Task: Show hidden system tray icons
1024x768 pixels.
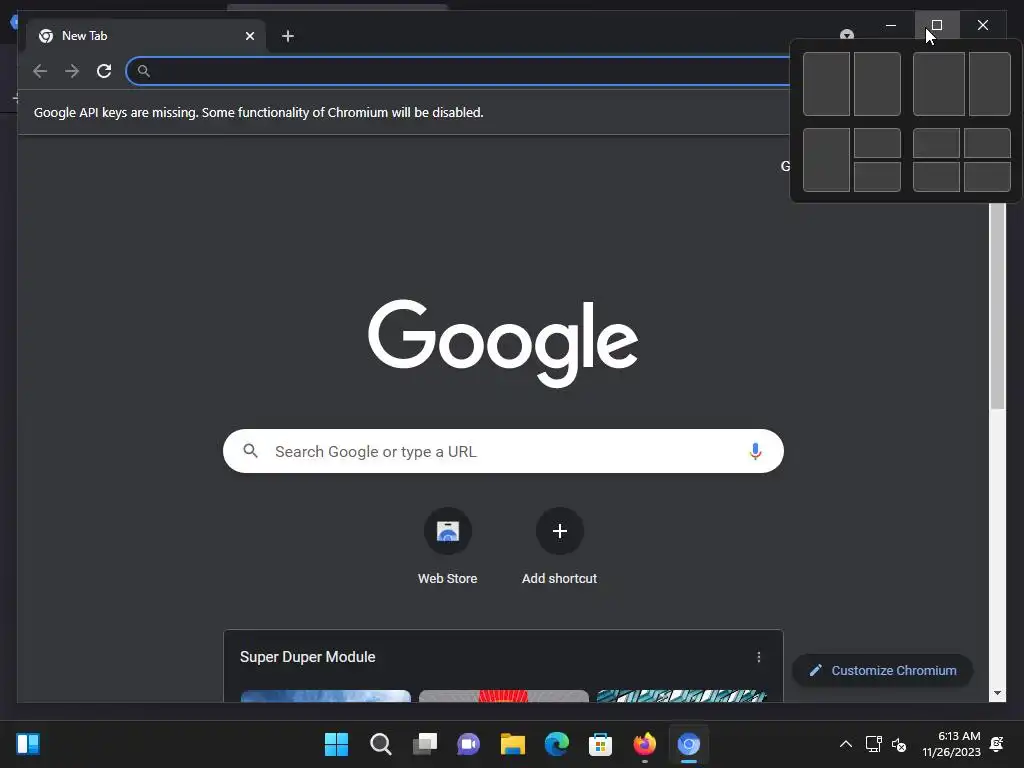Action: pos(846,744)
